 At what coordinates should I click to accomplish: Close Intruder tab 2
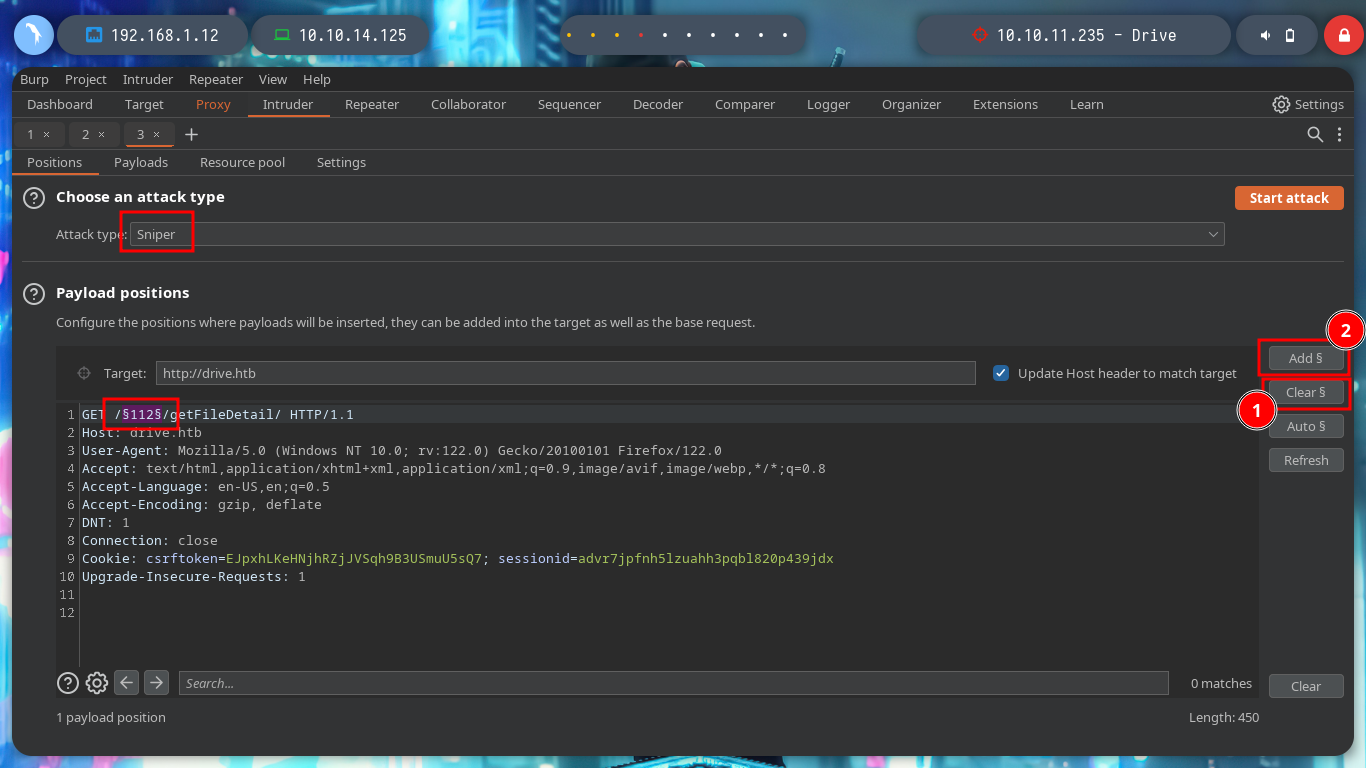click(x=101, y=134)
